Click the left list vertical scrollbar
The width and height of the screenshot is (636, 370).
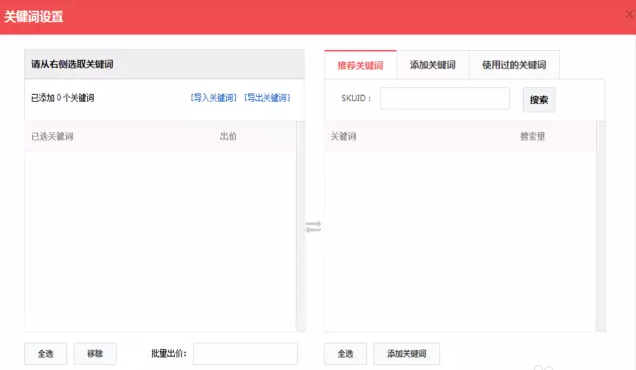(x=301, y=226)
